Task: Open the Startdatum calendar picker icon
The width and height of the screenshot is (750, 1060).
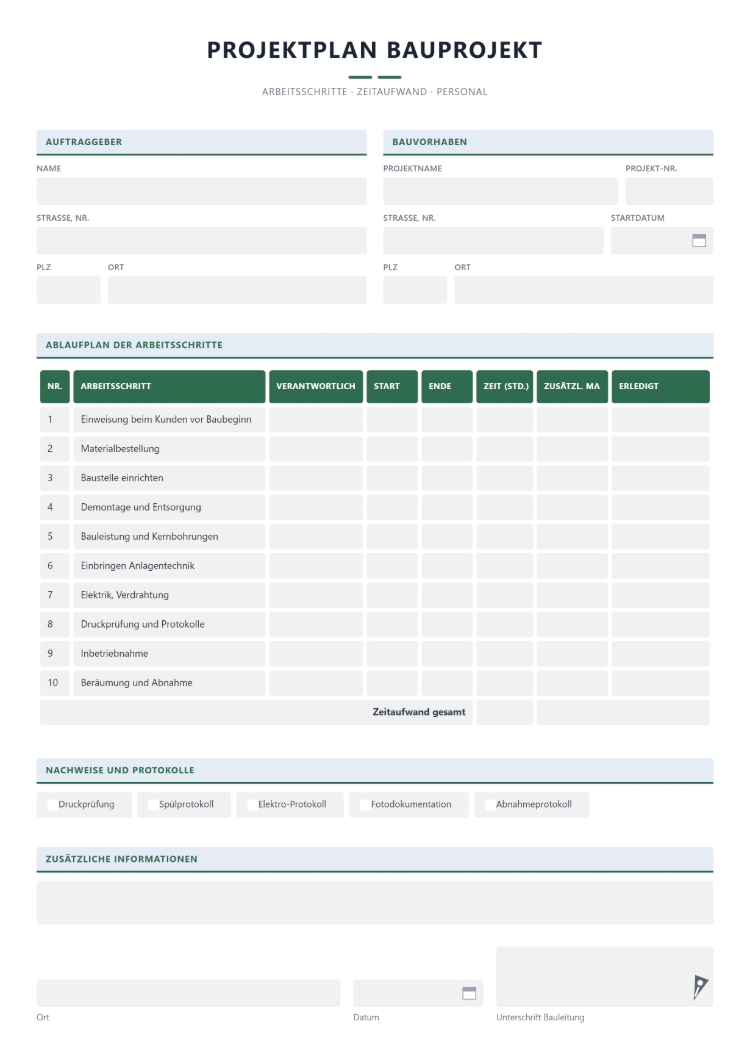Action: (699, 240)
